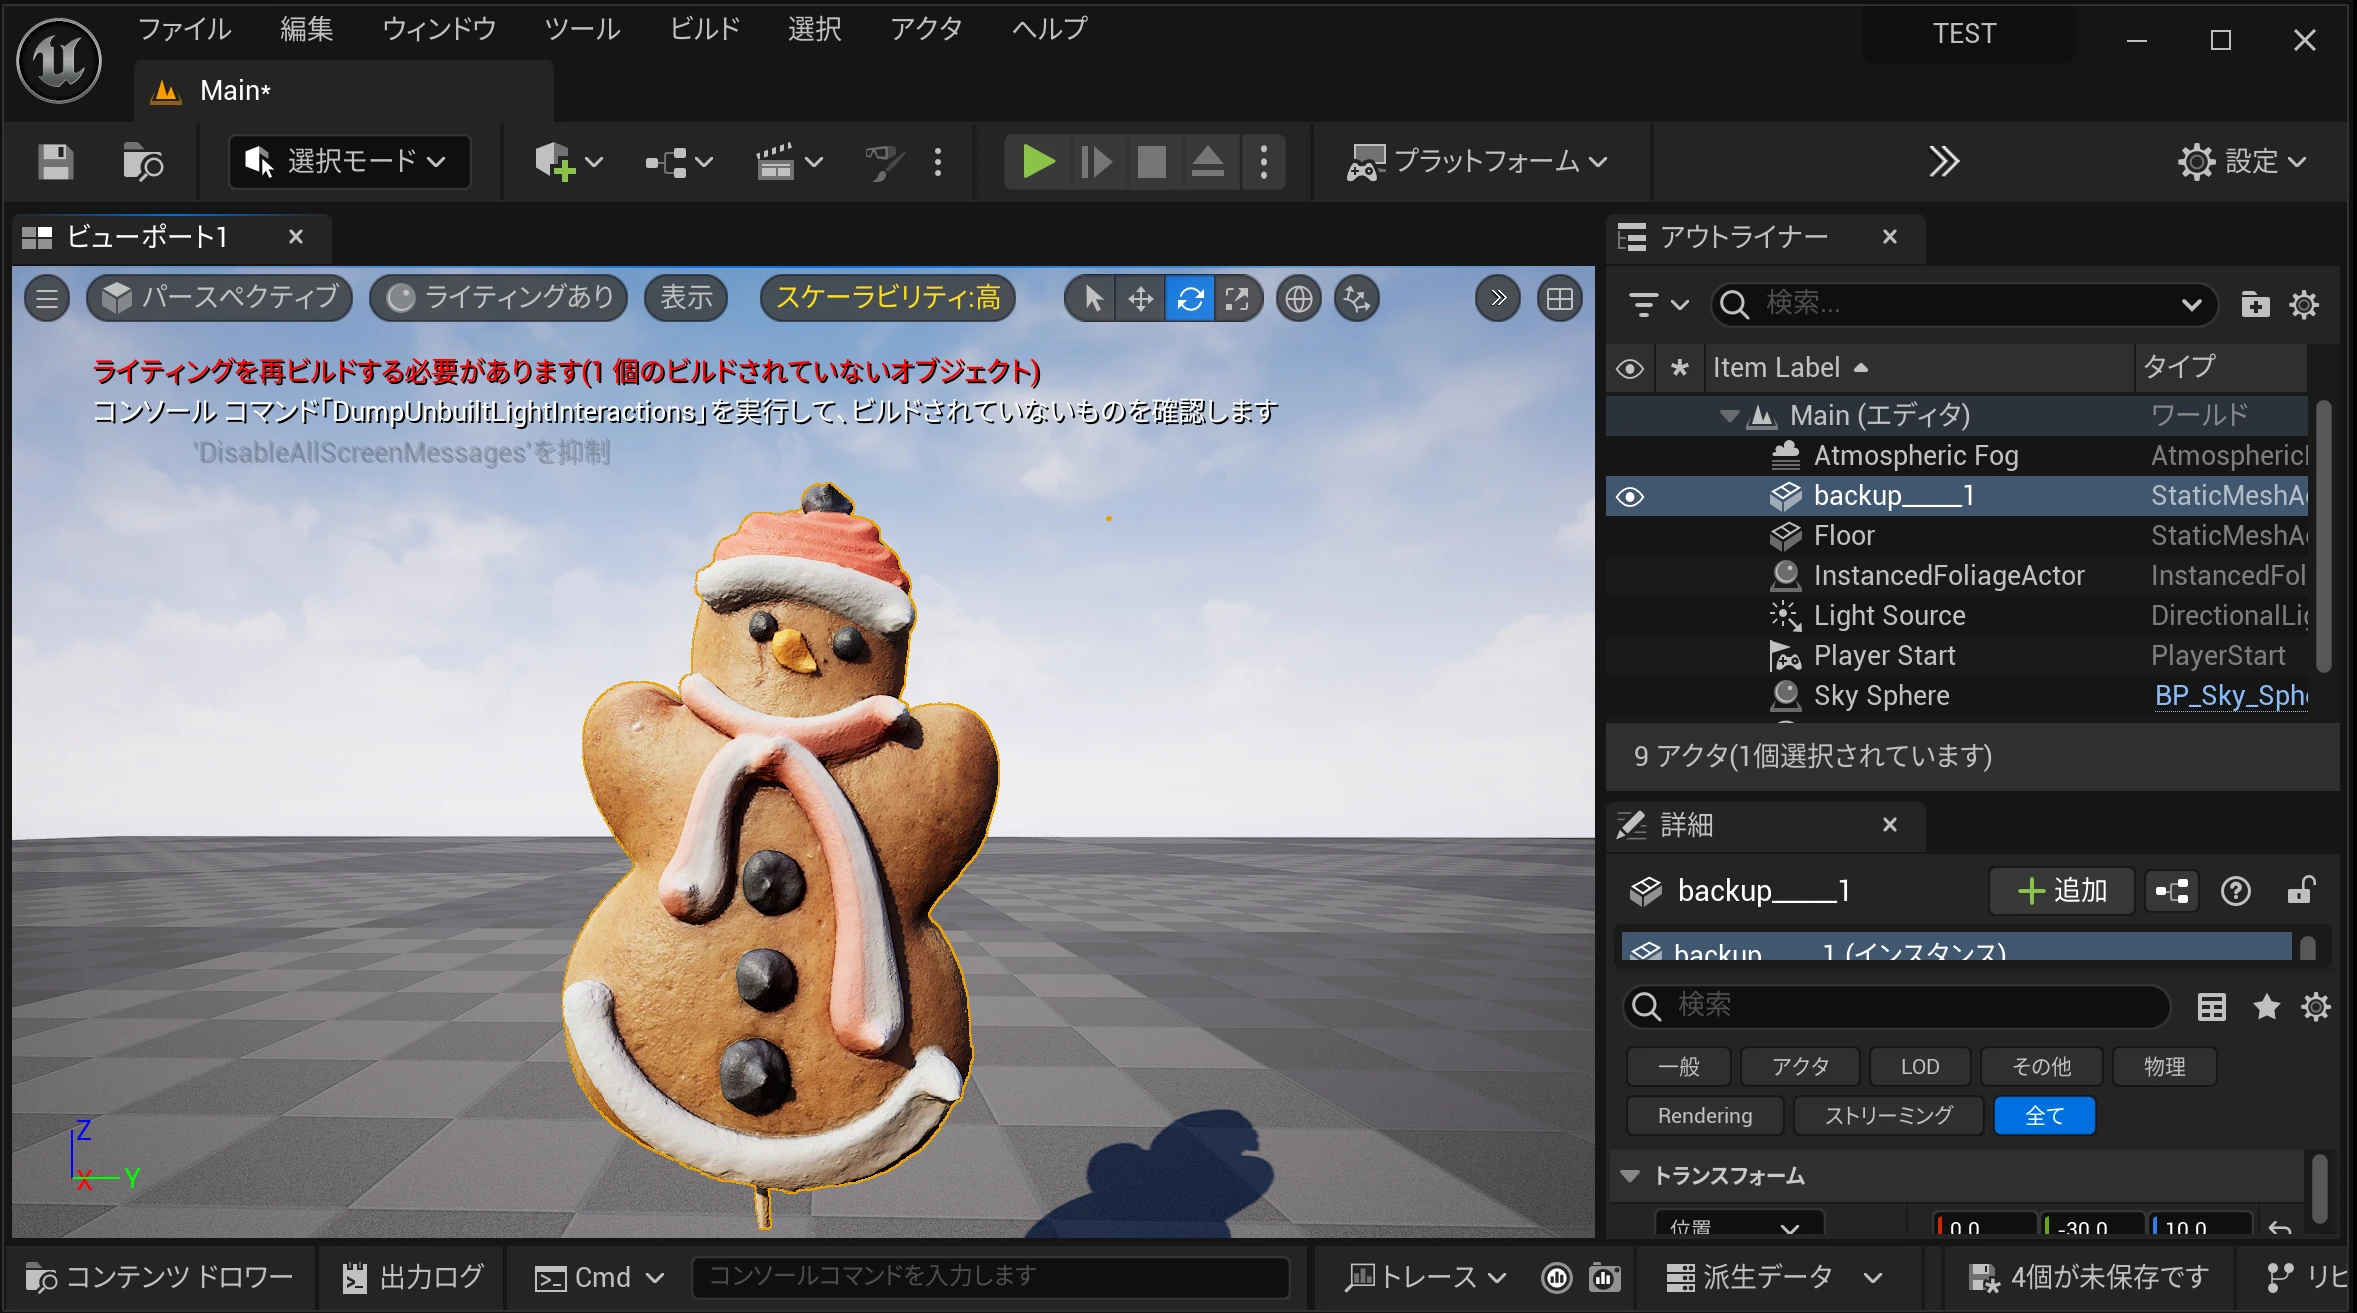Viewport: 2357px width, 1313px height.
Task: Collapse the Main (エディタ) tree node
Action: click(x=1729, y=416)
